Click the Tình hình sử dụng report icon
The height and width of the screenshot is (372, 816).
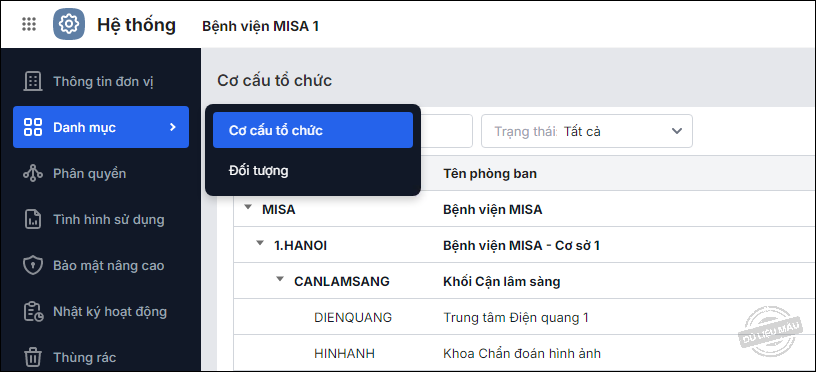point(33,219)
